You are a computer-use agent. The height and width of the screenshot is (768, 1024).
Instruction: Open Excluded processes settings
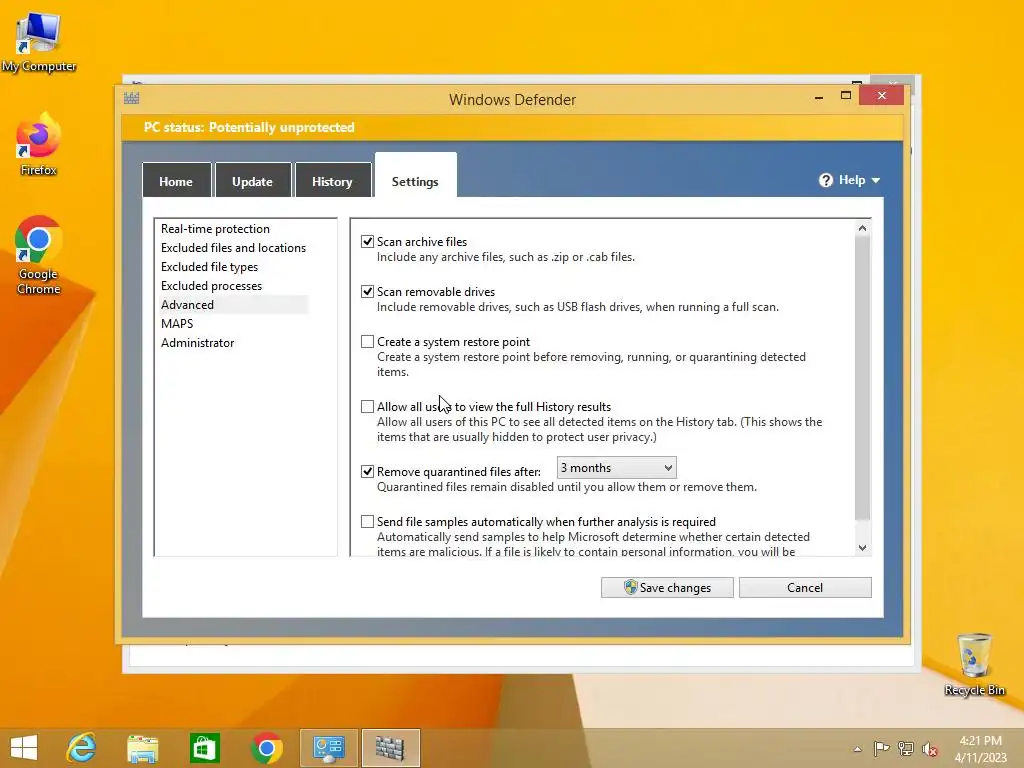pyautogui.click(x=212, y=285)
